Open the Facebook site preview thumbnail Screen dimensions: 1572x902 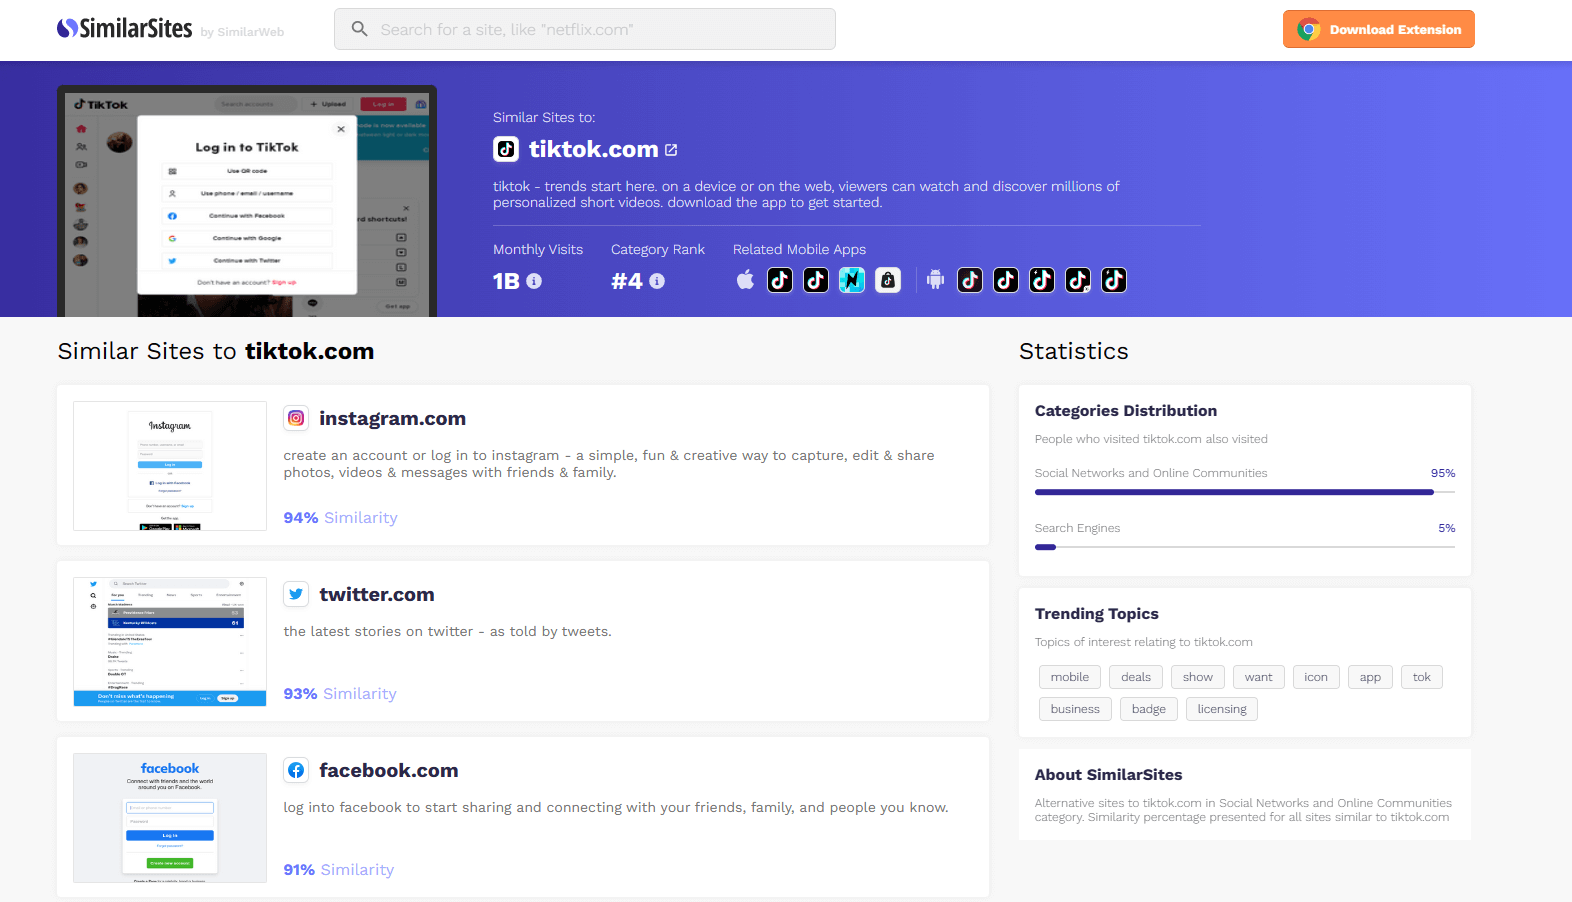(x=170, y=818)
